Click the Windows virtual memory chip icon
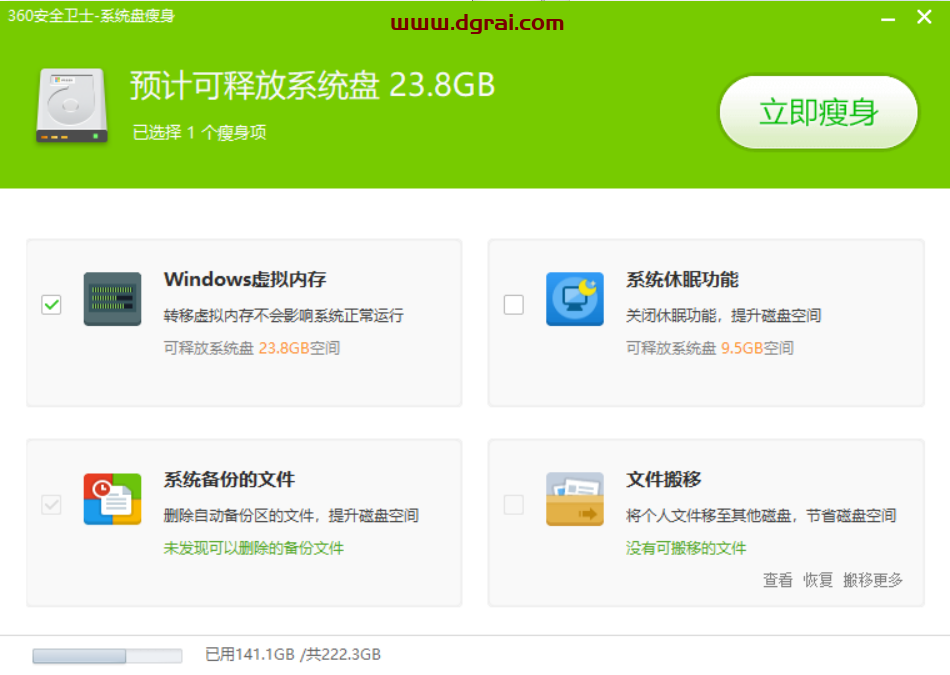The image size is (950, 675). pyautogui.click(x=113, y=299)
